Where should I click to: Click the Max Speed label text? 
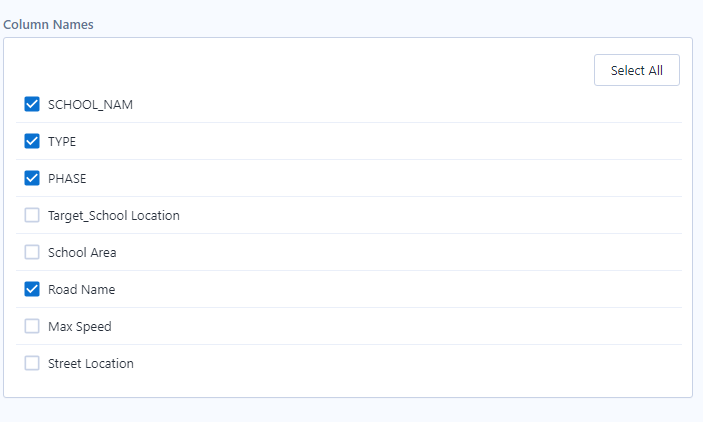coord(79,327)
